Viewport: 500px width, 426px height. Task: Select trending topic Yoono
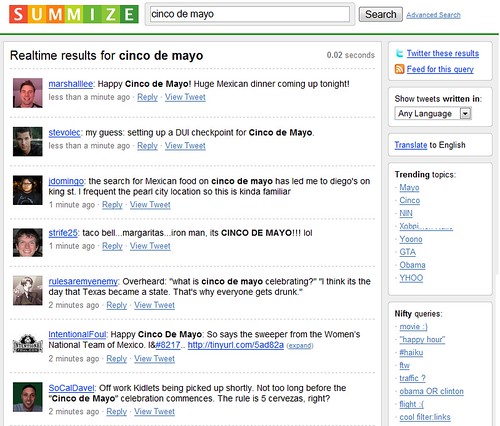[411, 239]
